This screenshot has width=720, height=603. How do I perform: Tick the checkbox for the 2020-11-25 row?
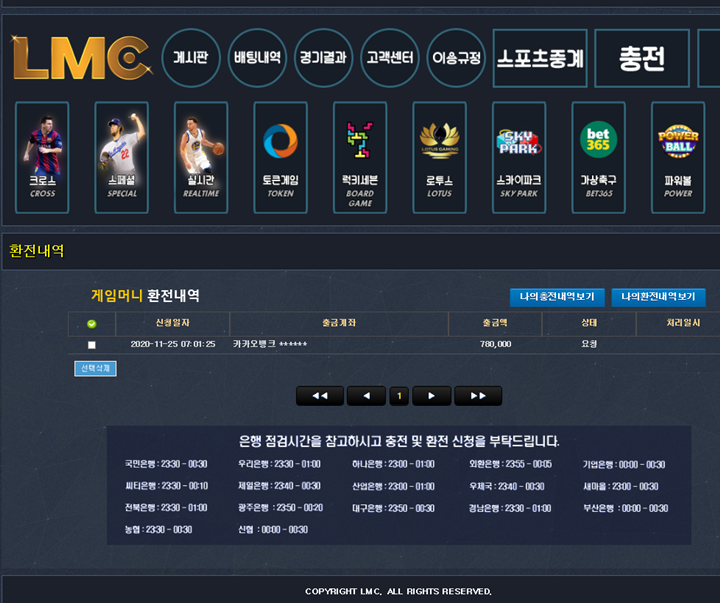pyautogui.click(x=92, y=345)
